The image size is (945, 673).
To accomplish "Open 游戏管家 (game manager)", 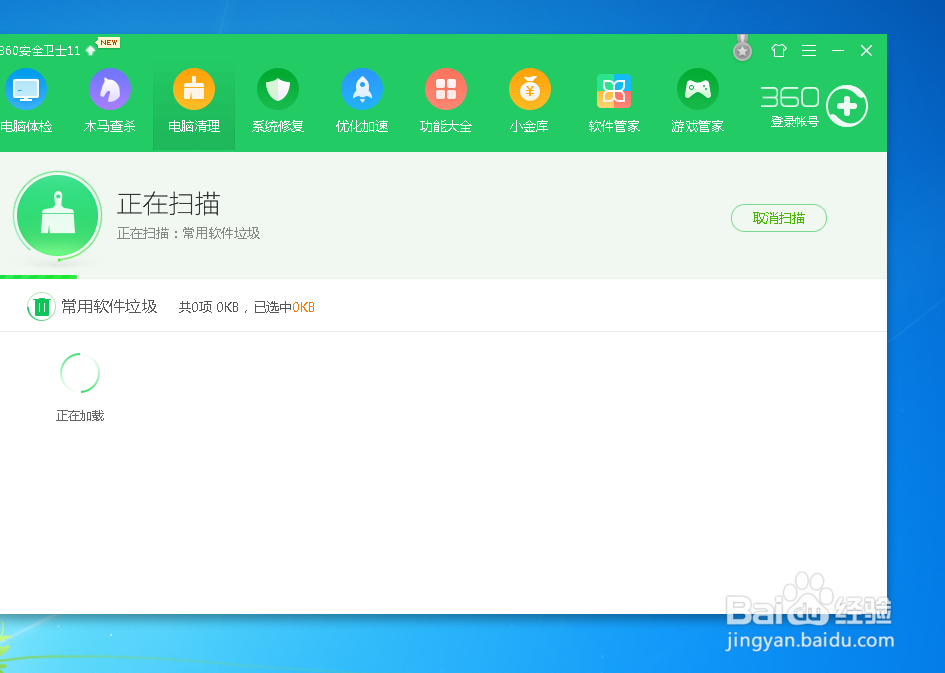I will tap(698, 100).
